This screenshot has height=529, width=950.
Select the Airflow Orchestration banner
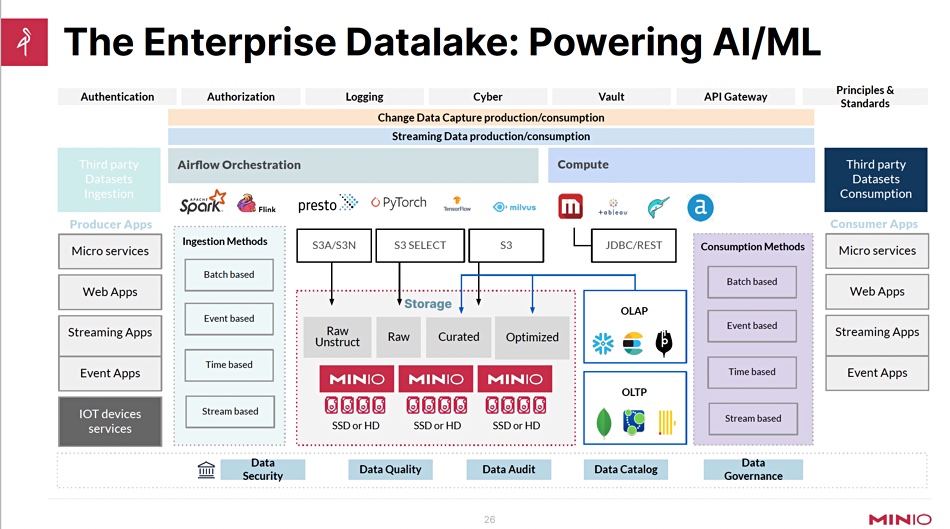pyautogui.click(x=353, y=165)
